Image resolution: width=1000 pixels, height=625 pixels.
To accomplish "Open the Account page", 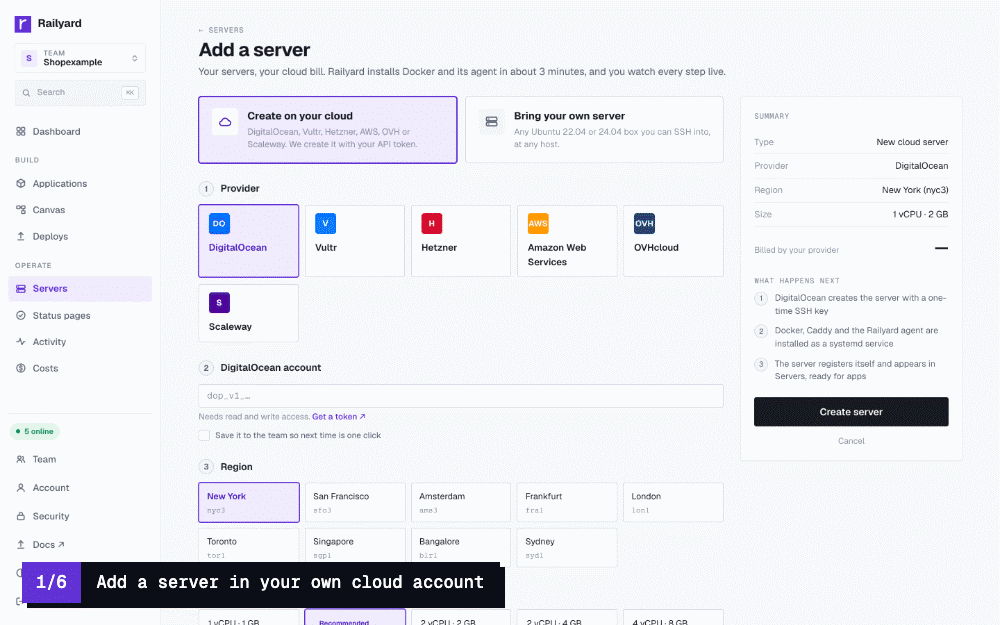I will coord(80,488).
